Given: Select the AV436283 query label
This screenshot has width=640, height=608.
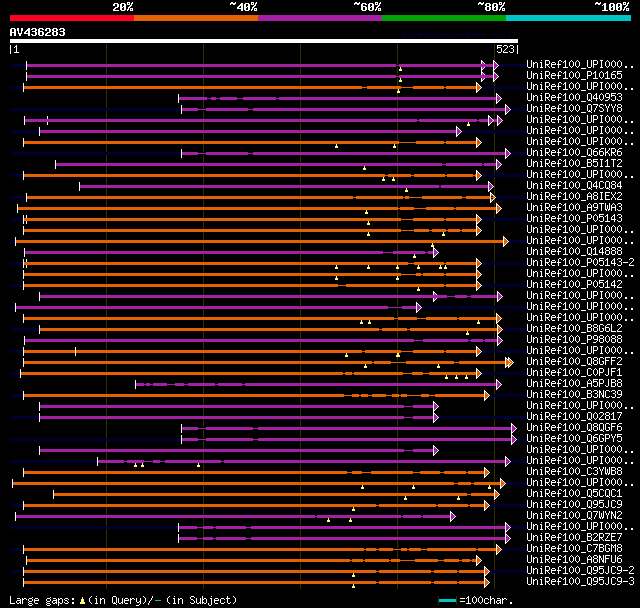Looking at the screenshot, I should pyautogui.click(x=38, y=32).
